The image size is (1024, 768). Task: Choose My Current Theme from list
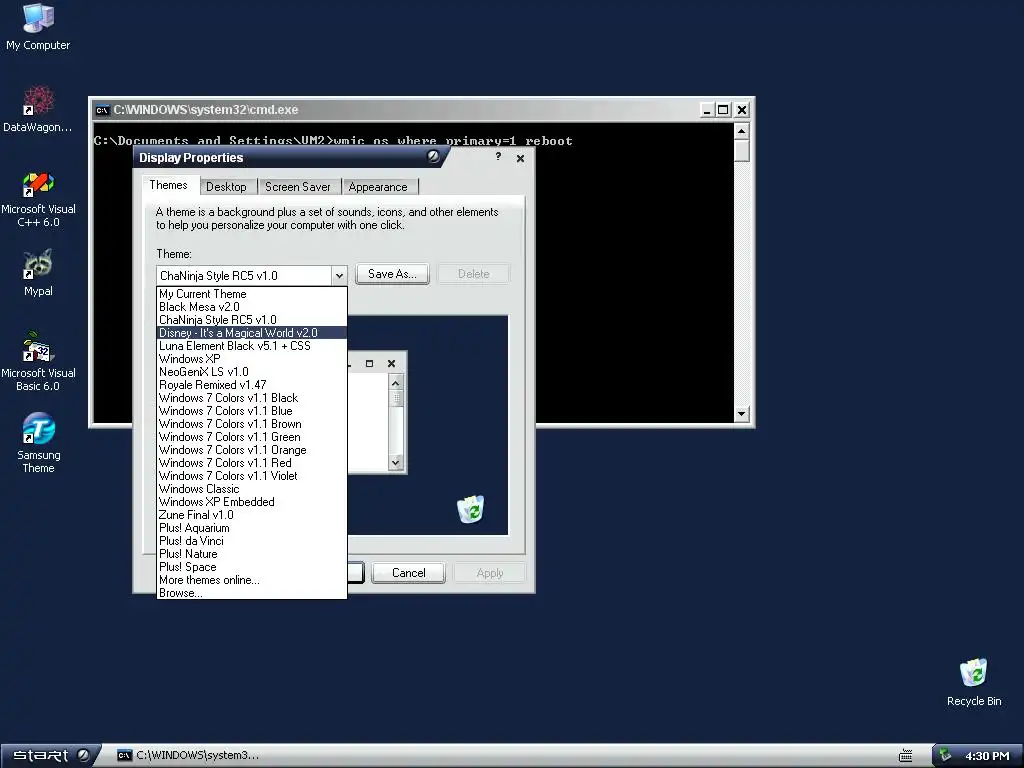coord(251,294)
